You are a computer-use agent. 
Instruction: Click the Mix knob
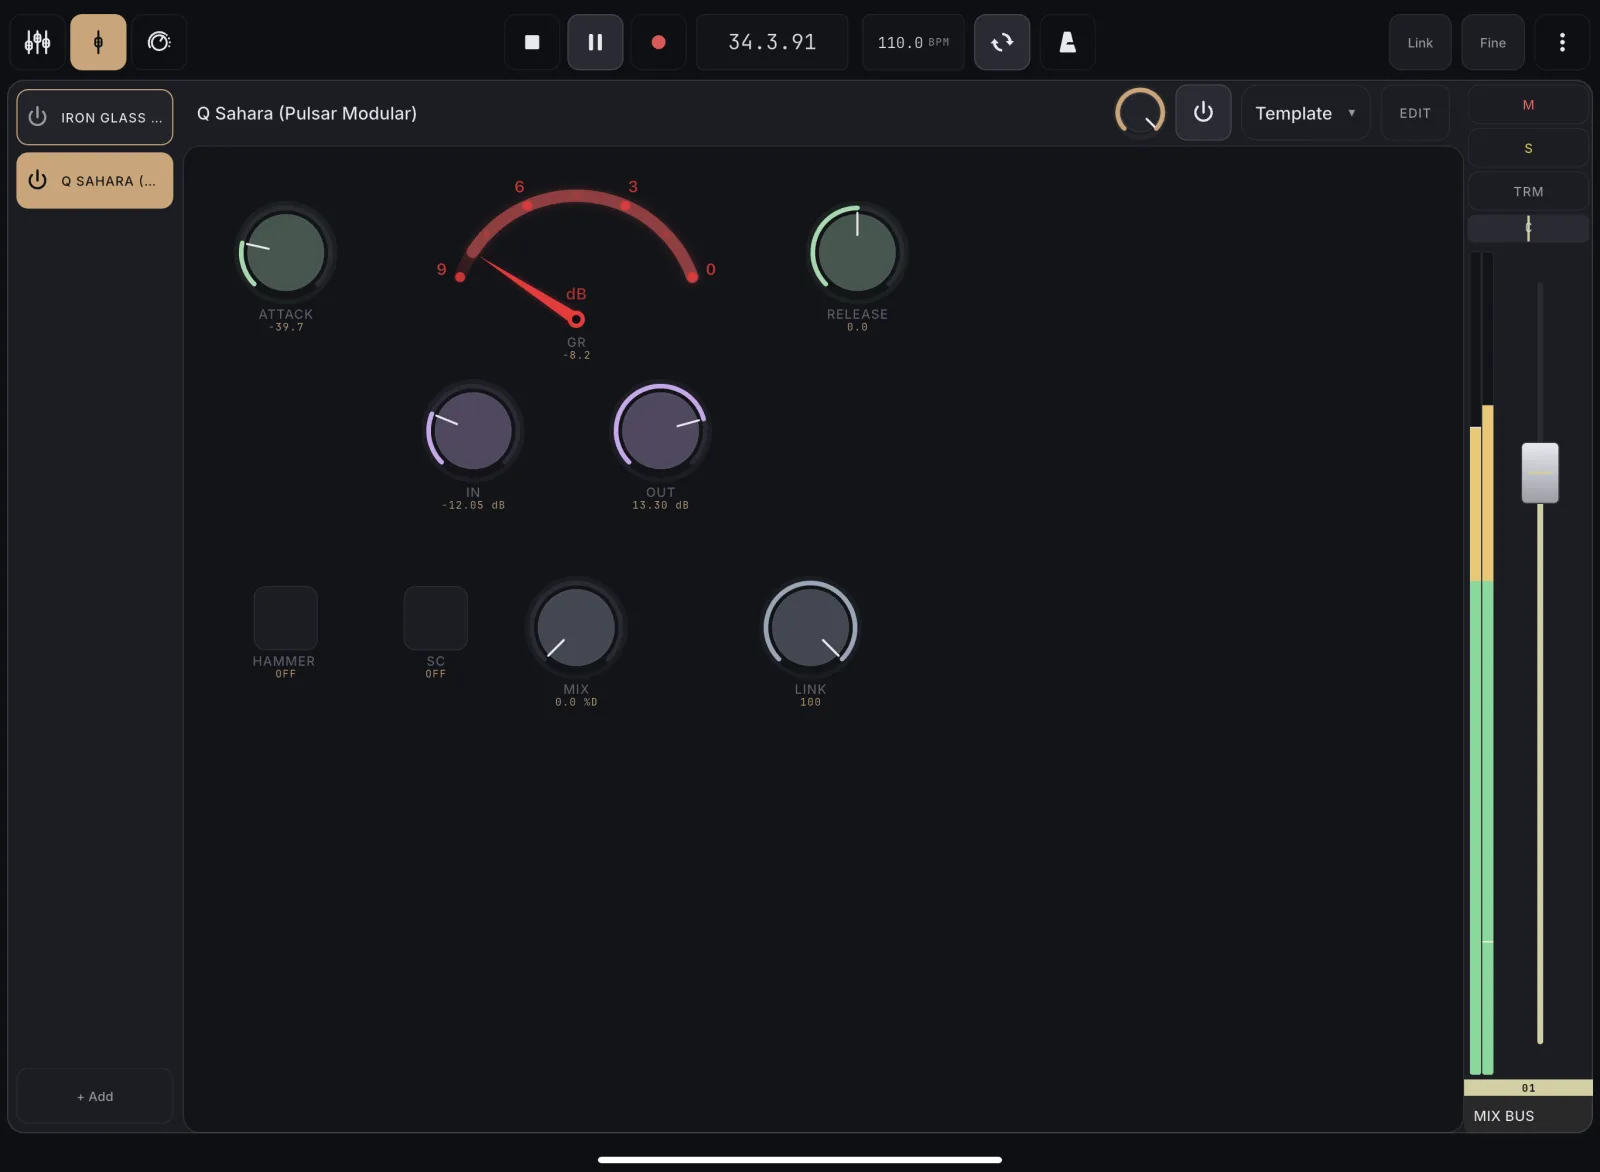point(576,627)
